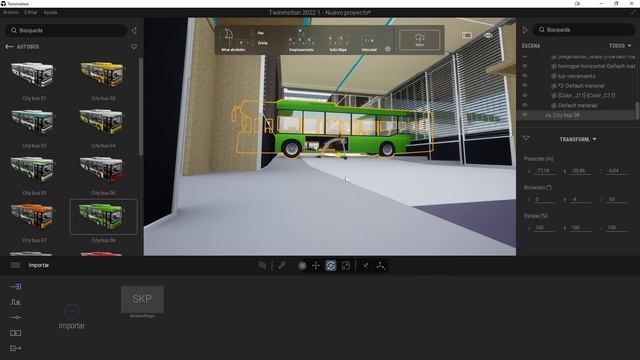Activate the Scale gizmo tool

pos(346,266)
